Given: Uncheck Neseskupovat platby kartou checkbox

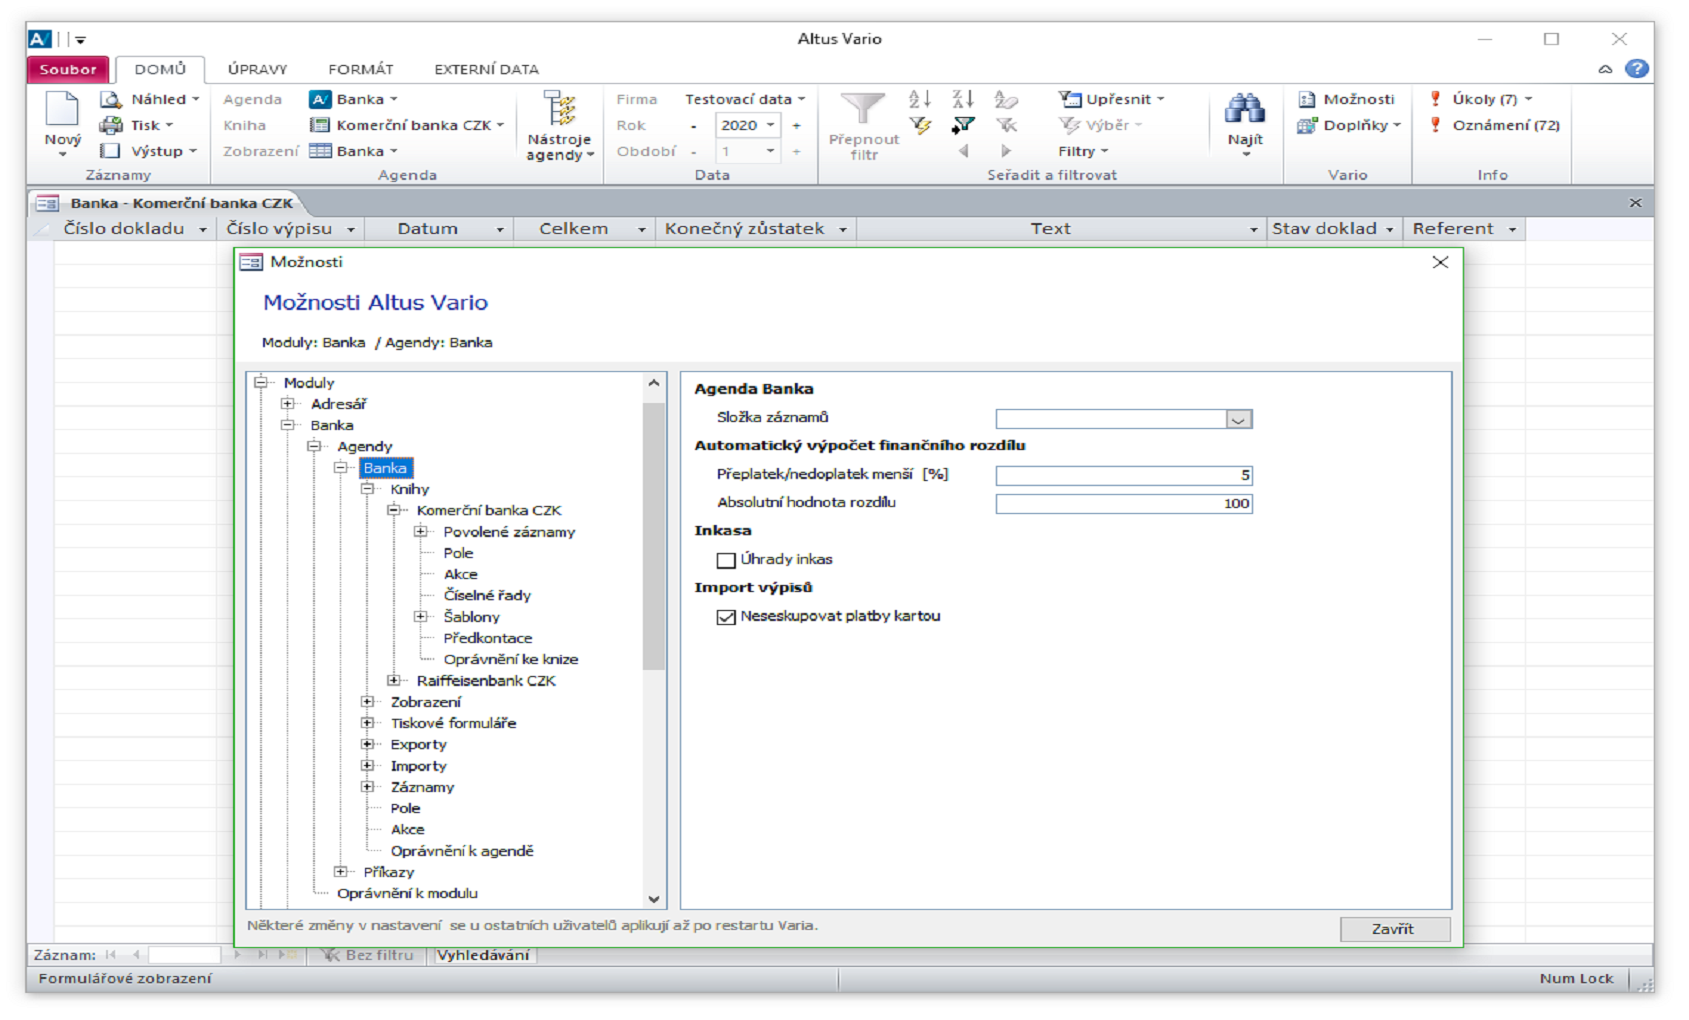Looking at the screenshot, I should pos(726,617).
